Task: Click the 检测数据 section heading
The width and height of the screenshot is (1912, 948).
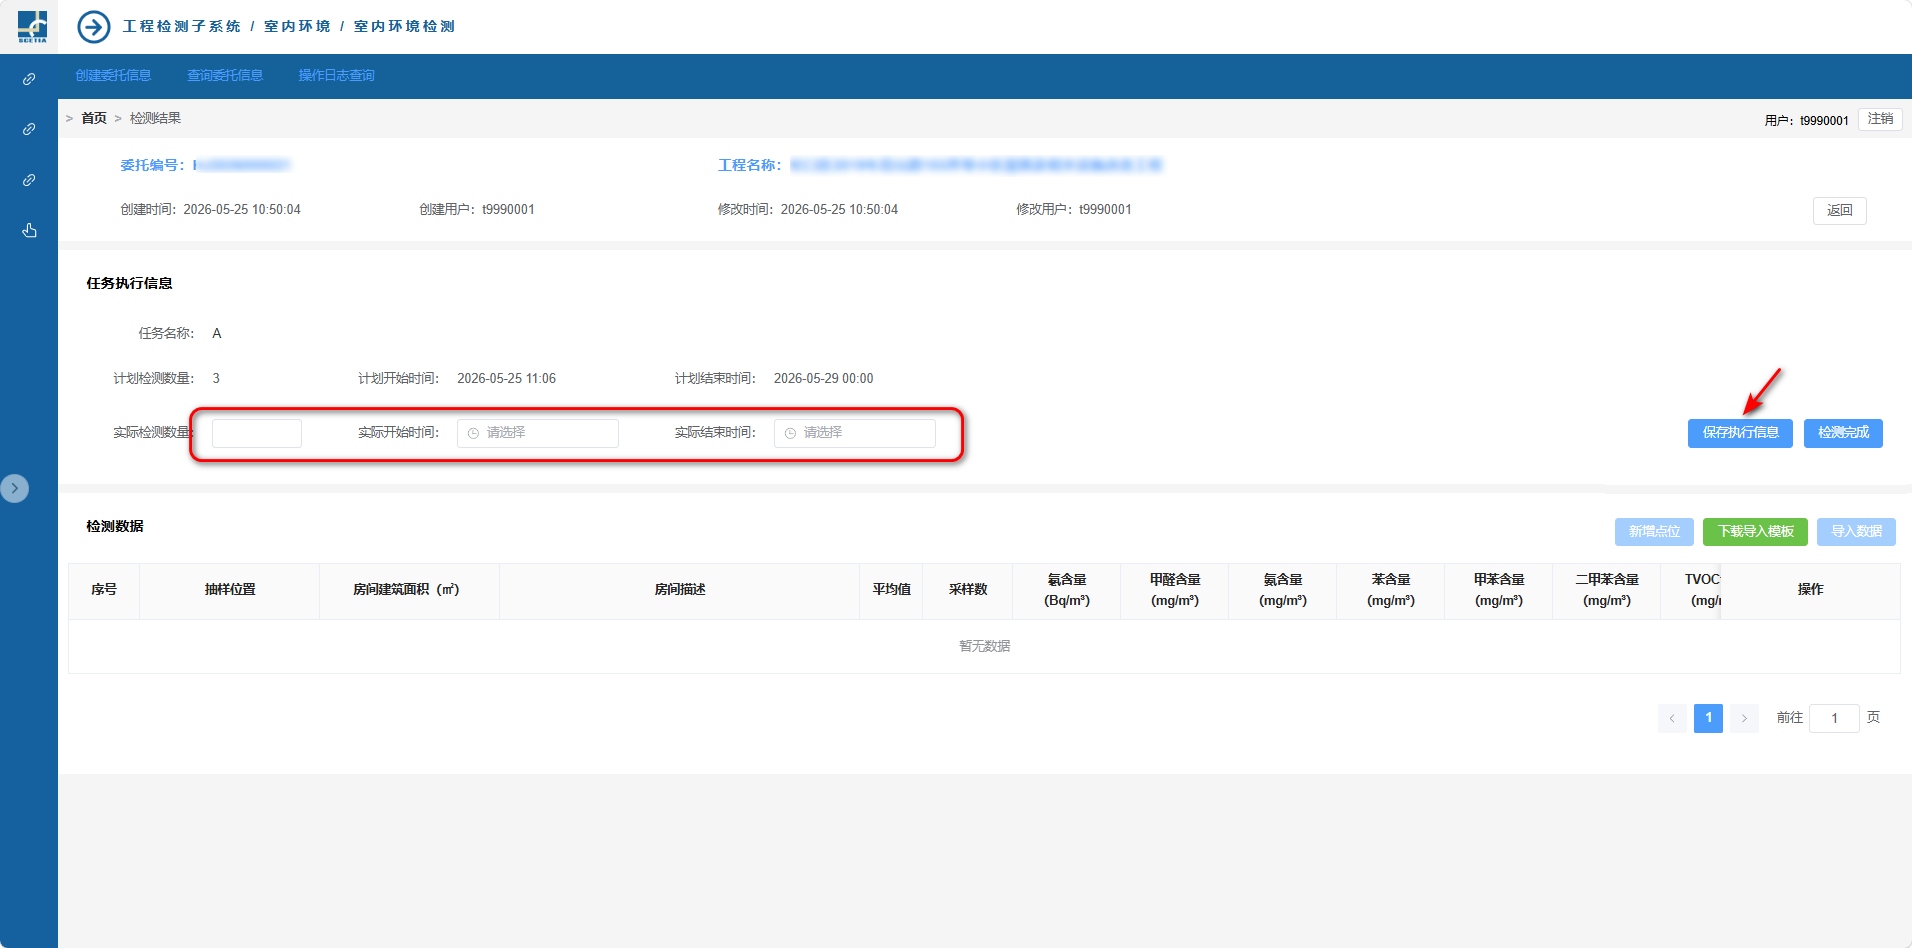Action: pos(115,527)
